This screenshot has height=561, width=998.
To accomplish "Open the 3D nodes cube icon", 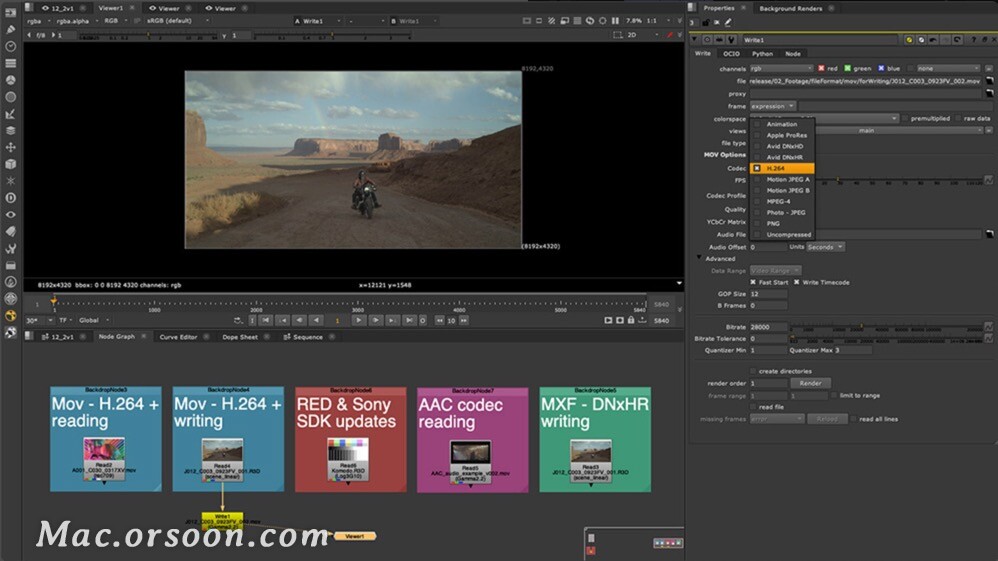I will (10, 164).
